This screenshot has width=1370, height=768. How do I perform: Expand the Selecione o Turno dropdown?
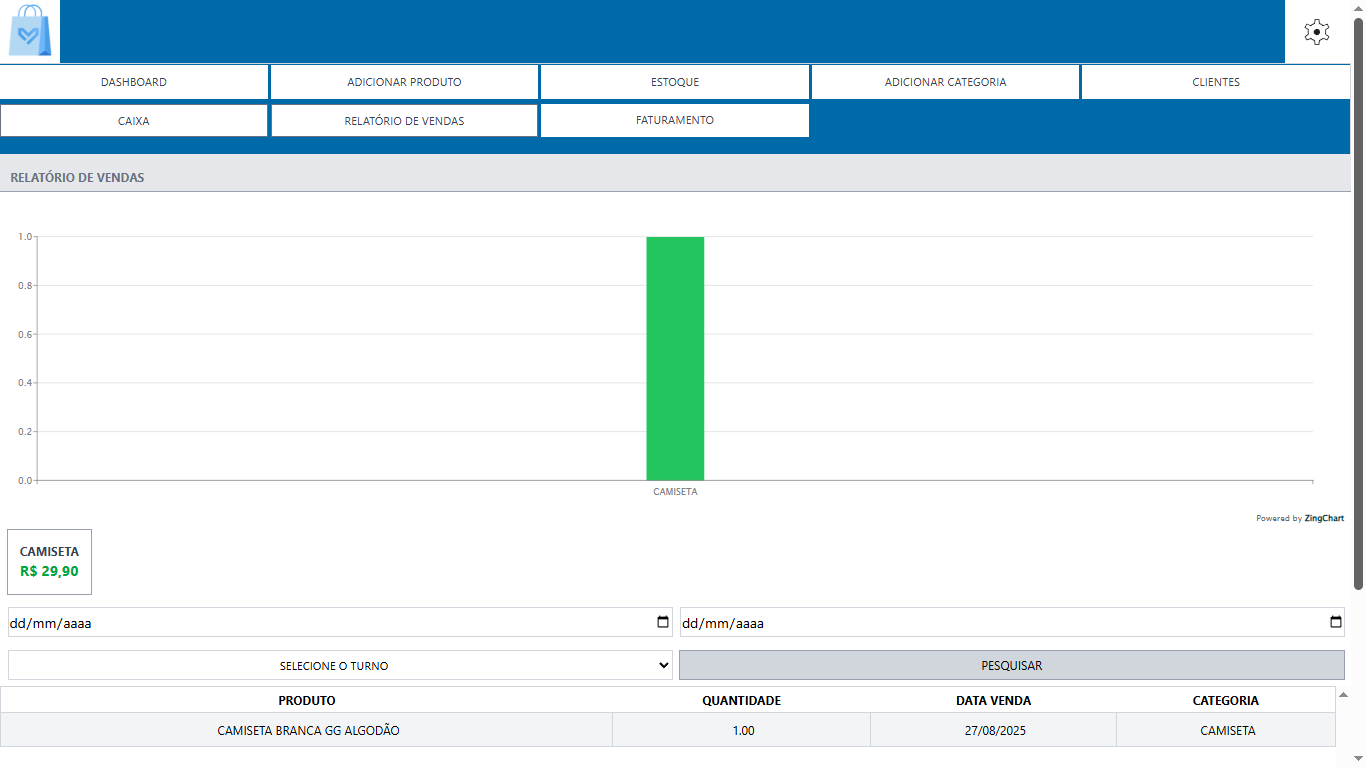click(340, 665)
